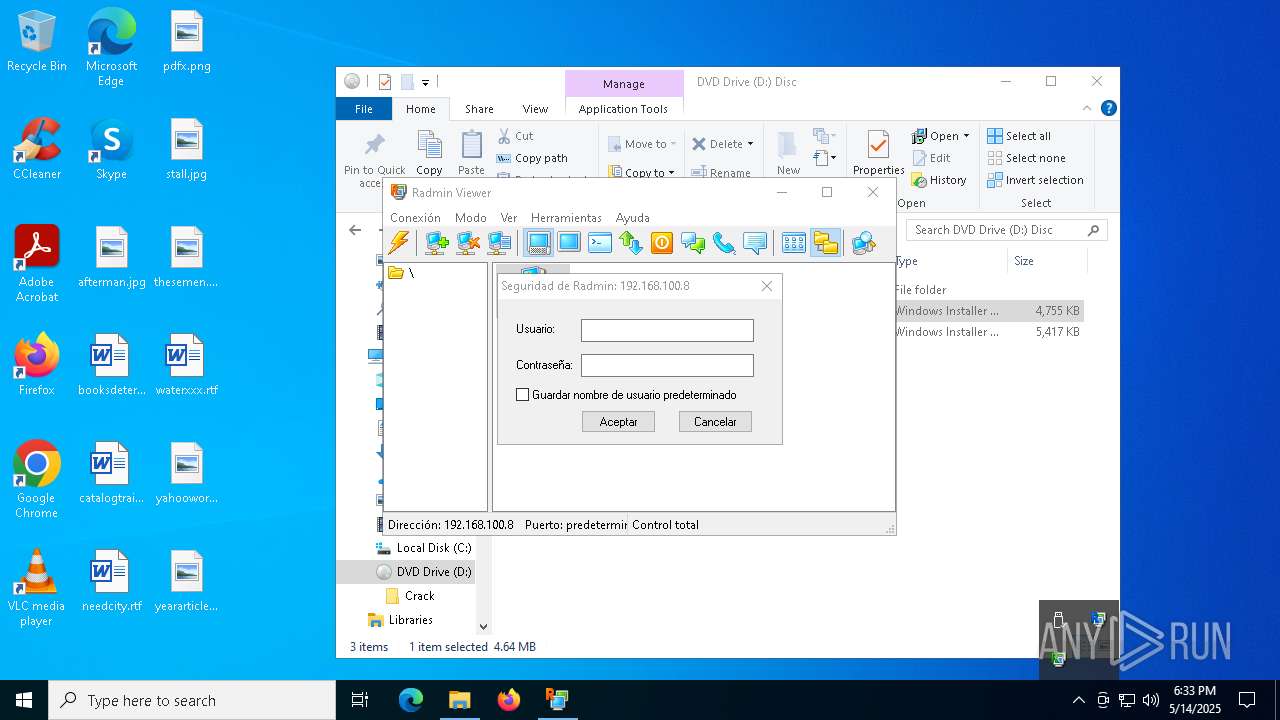Check Guardar nombre de usuario predeterminado
This screenshot has height=720, width=1280.
pos(522,395)
